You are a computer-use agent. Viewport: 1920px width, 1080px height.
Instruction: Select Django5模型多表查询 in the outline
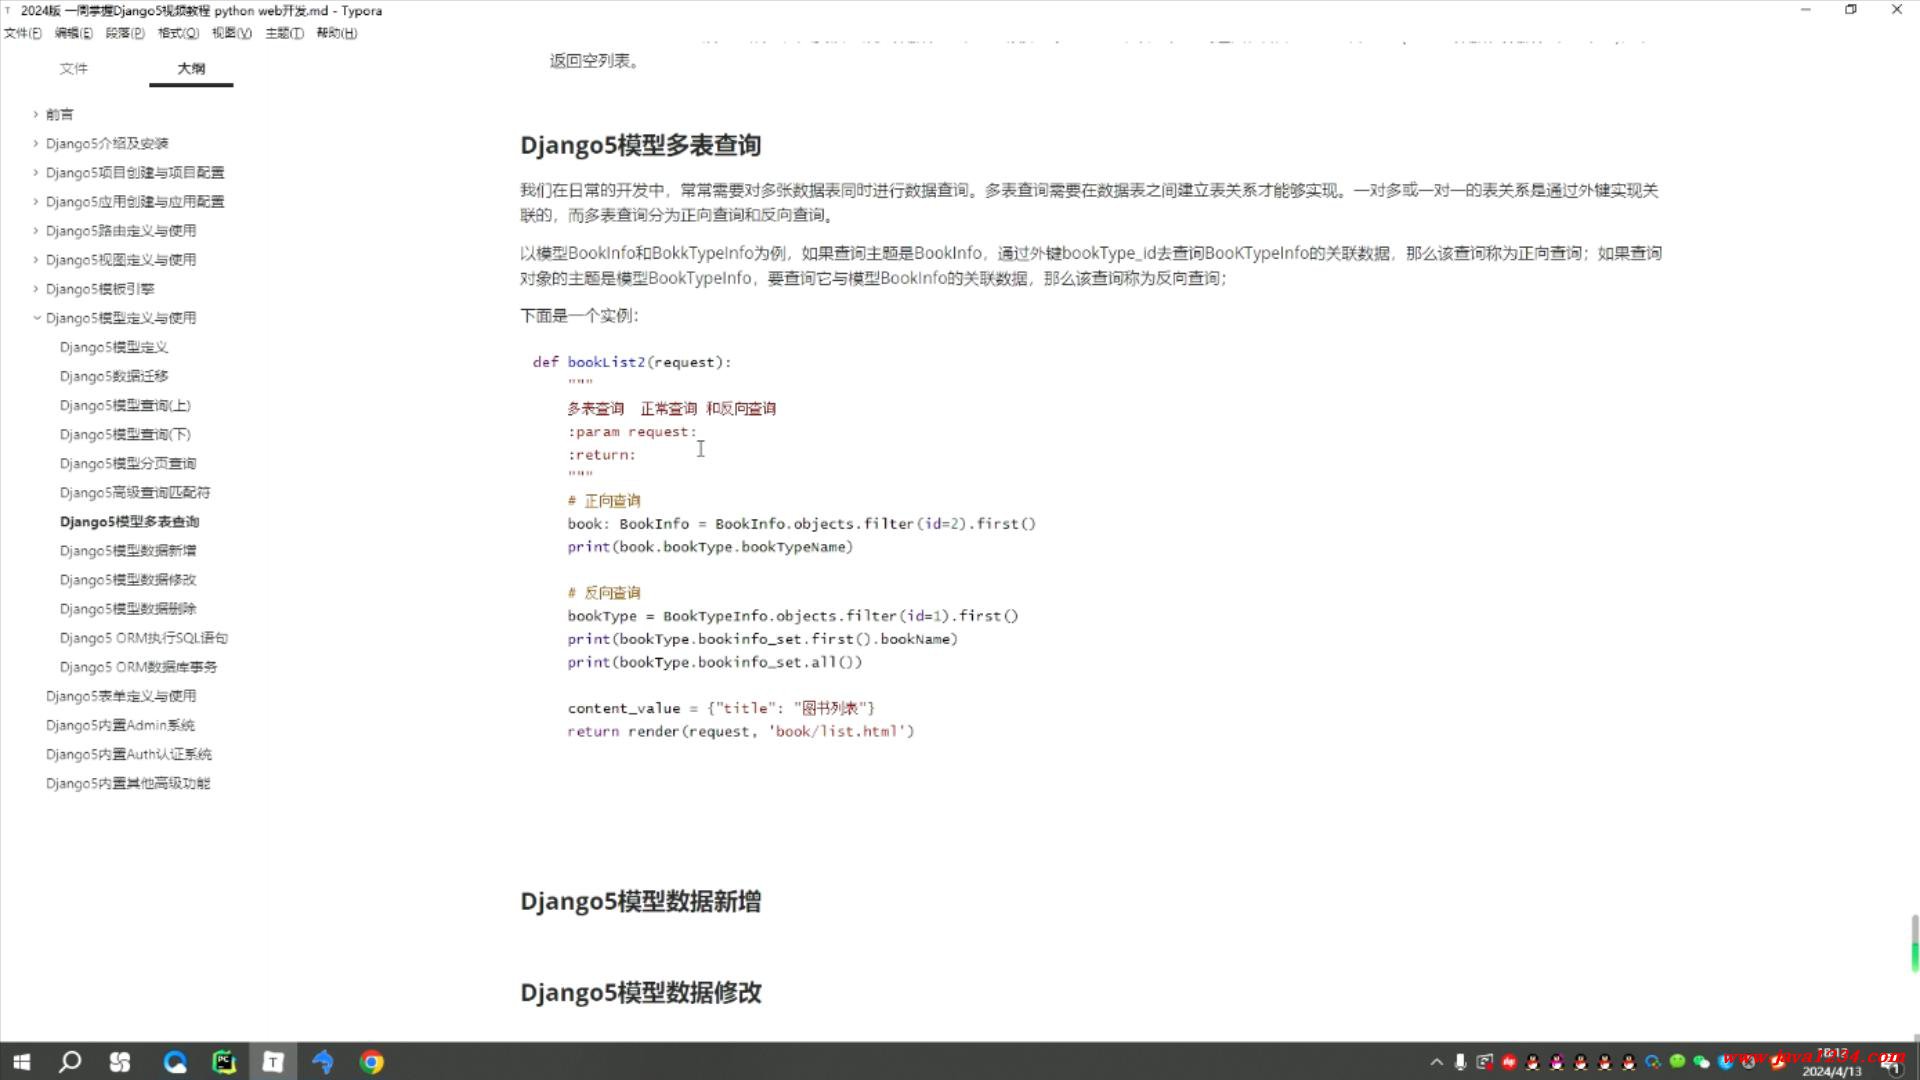pyautogui.click(x=129, y=521)
